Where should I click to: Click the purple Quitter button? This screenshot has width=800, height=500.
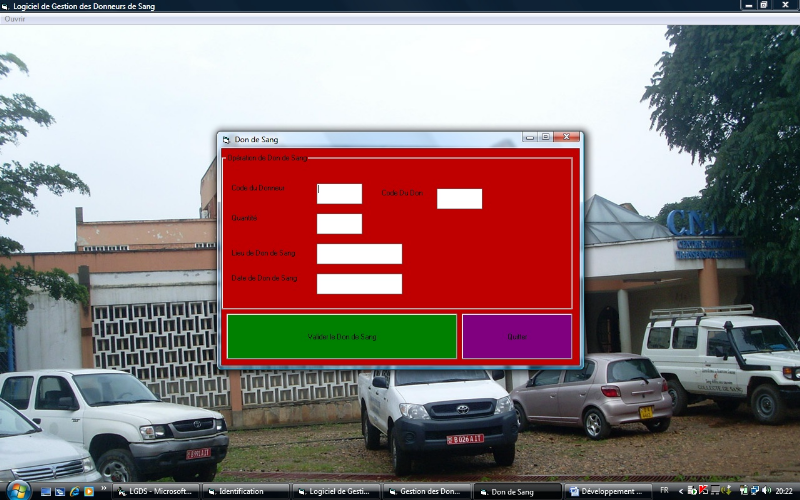pos(517,337)
